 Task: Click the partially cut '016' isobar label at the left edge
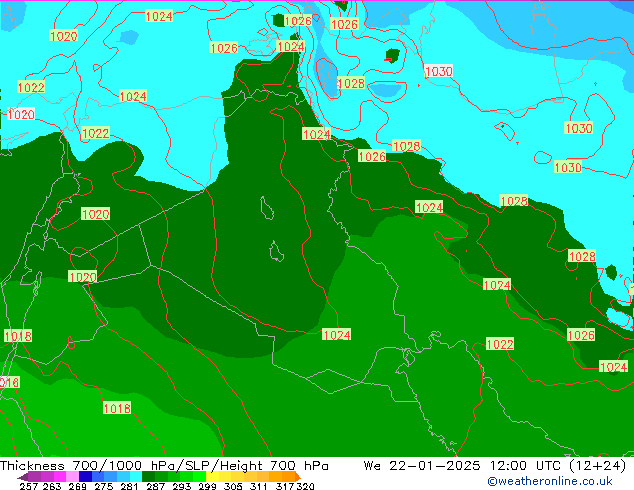(9, 382)
